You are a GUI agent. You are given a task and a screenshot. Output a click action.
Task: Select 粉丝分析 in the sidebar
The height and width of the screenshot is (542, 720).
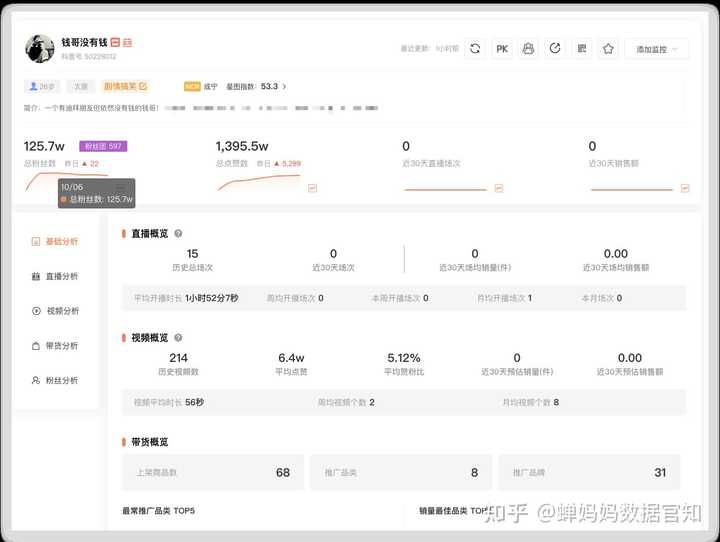tap(56, 380)
